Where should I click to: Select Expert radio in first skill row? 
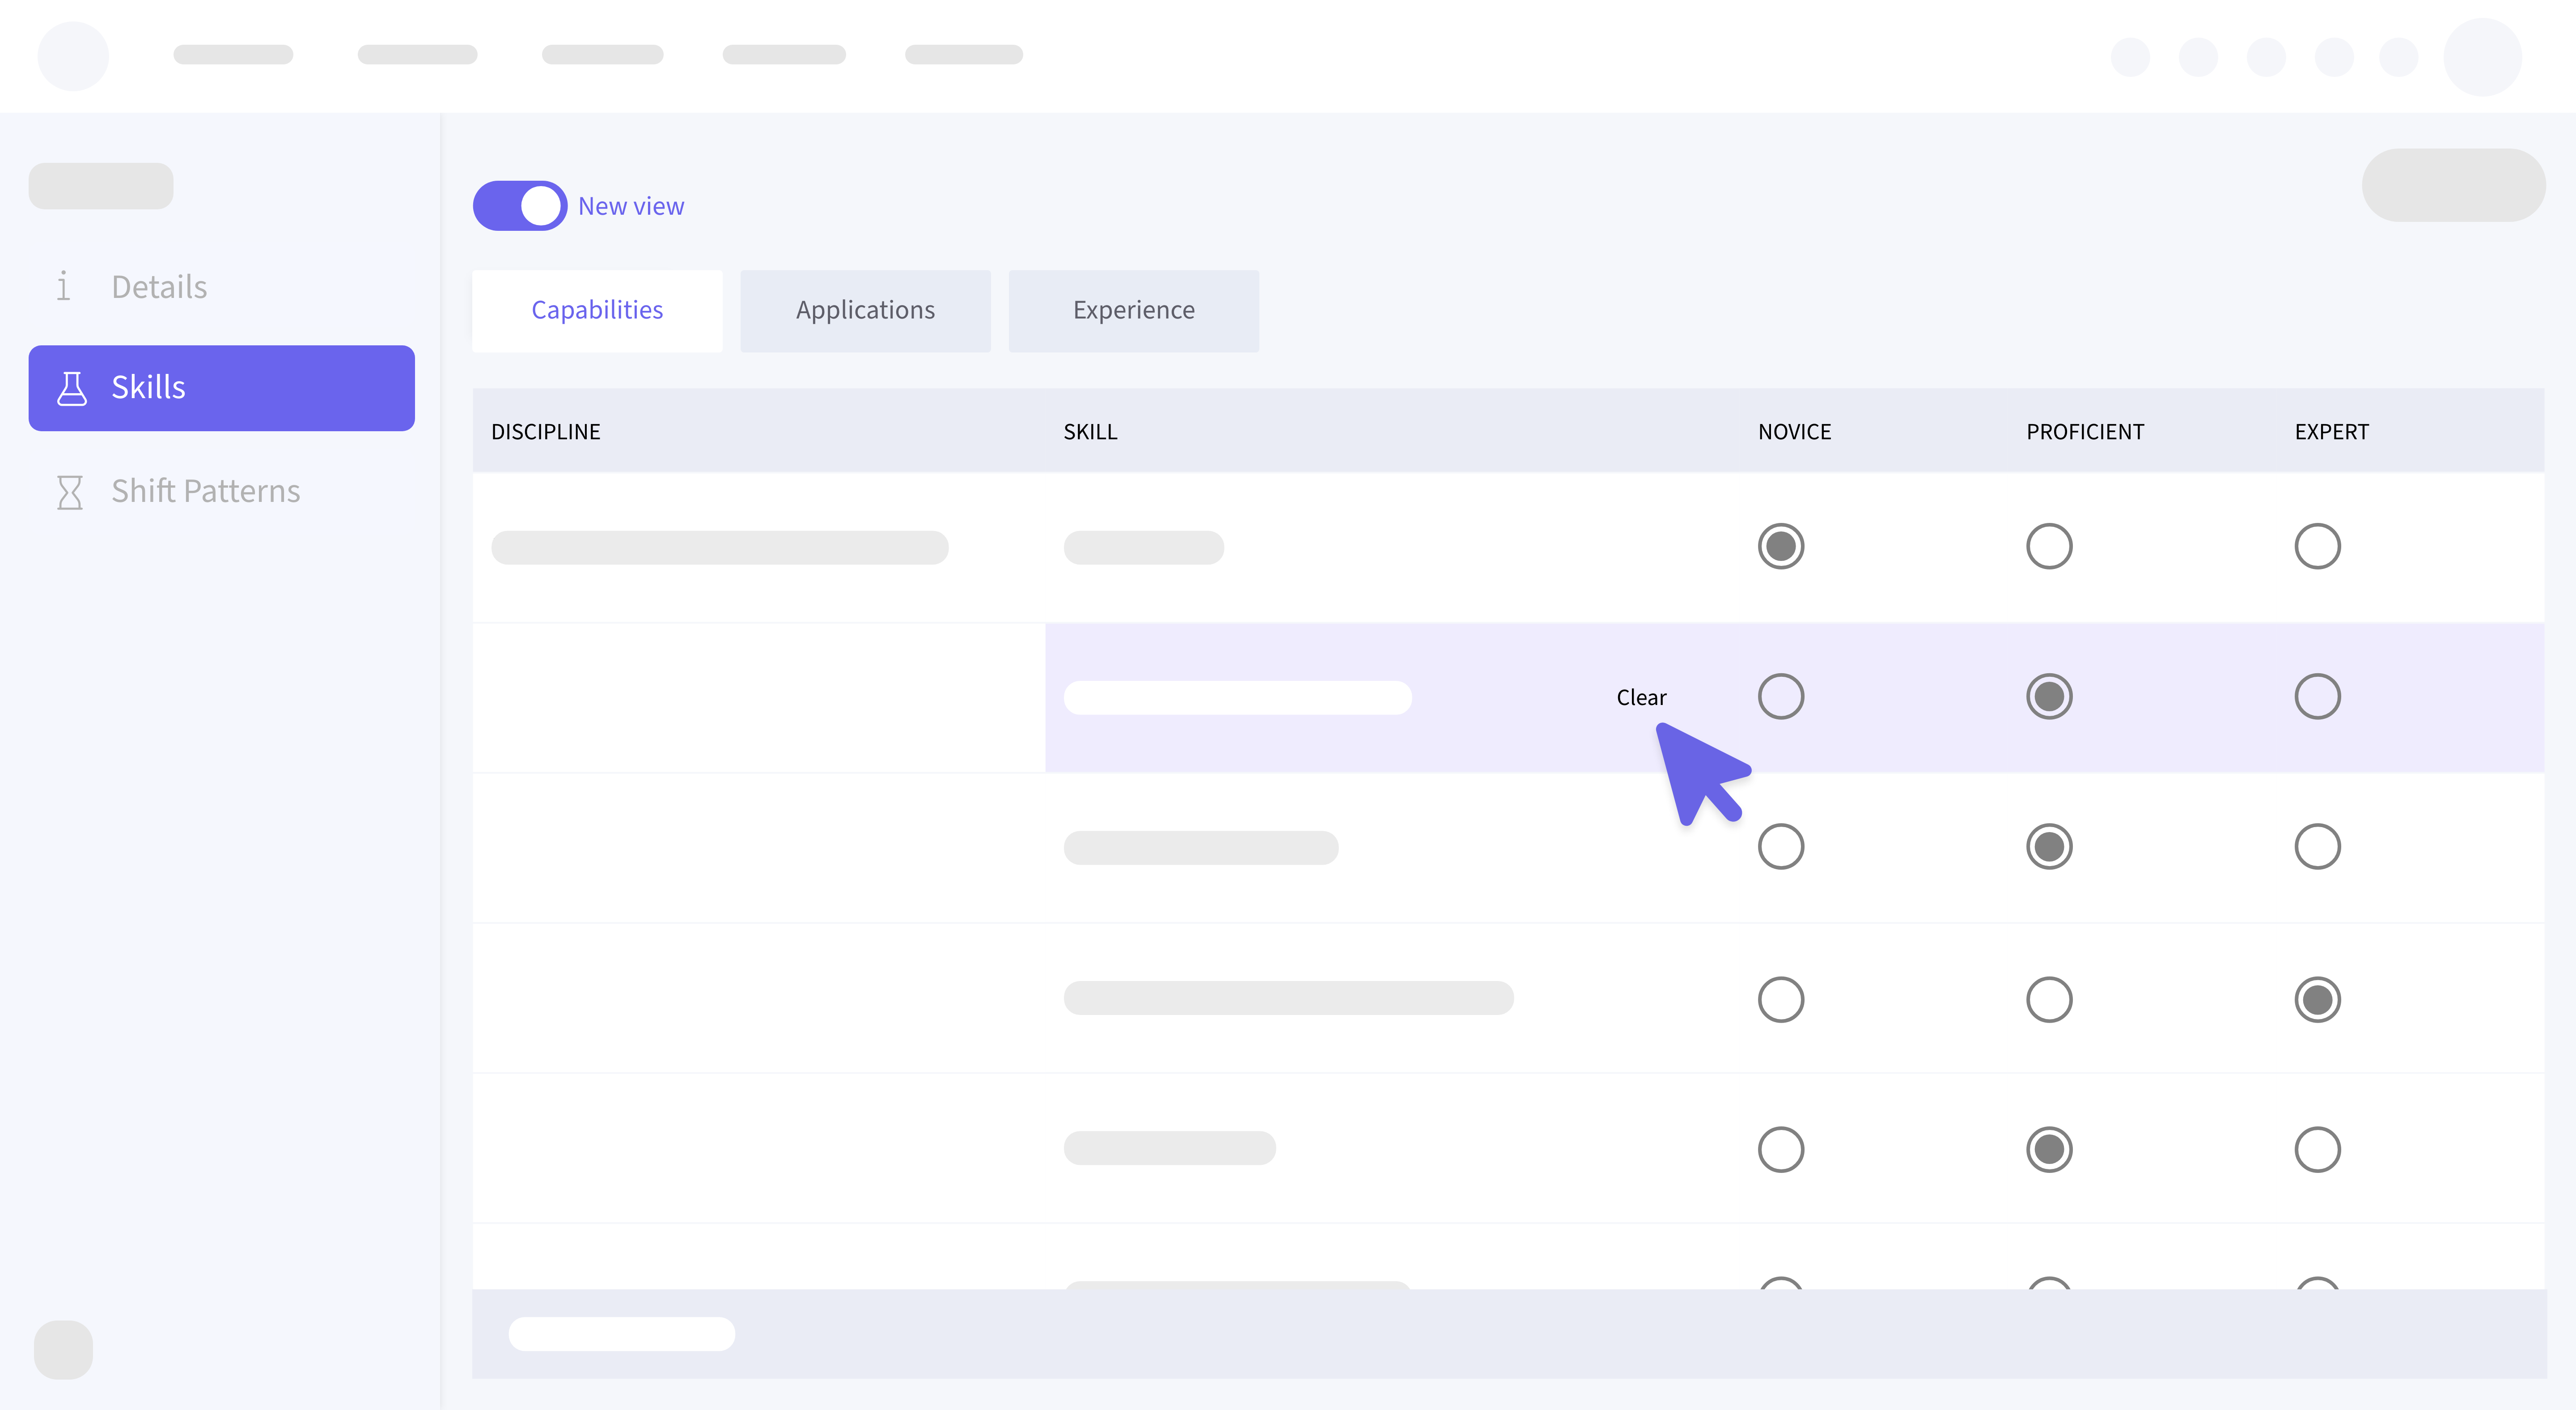[x=2317, y=547]
